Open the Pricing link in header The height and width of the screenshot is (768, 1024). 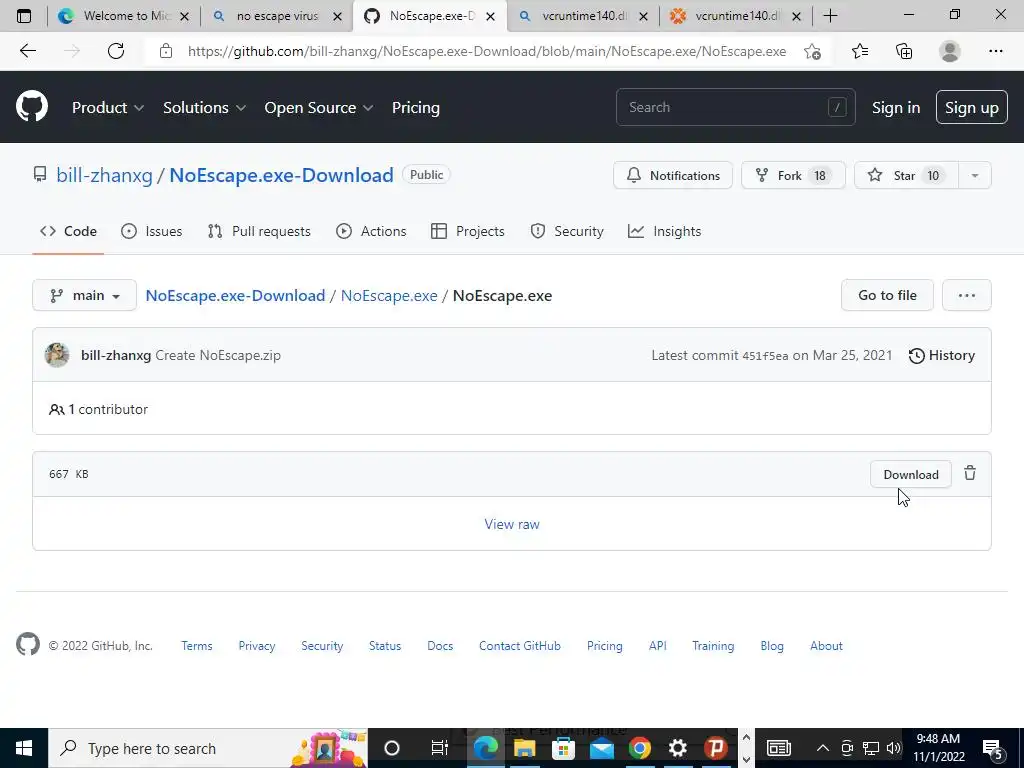coord(415,107)
